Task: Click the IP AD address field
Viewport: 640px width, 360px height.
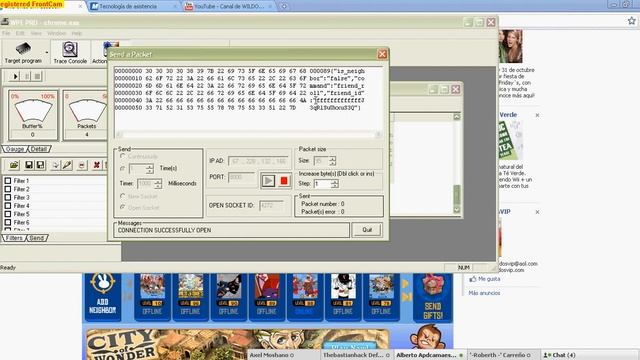Action: pos(258,161)
